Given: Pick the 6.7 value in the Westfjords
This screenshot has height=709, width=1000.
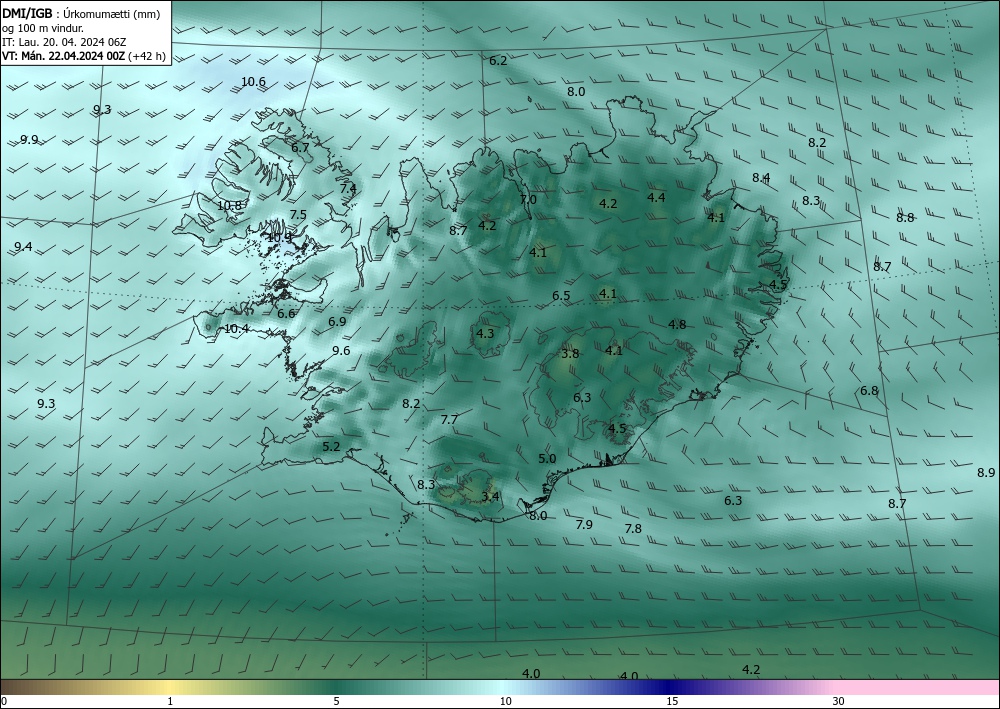Looking at the screenshot, I should 300,147.
